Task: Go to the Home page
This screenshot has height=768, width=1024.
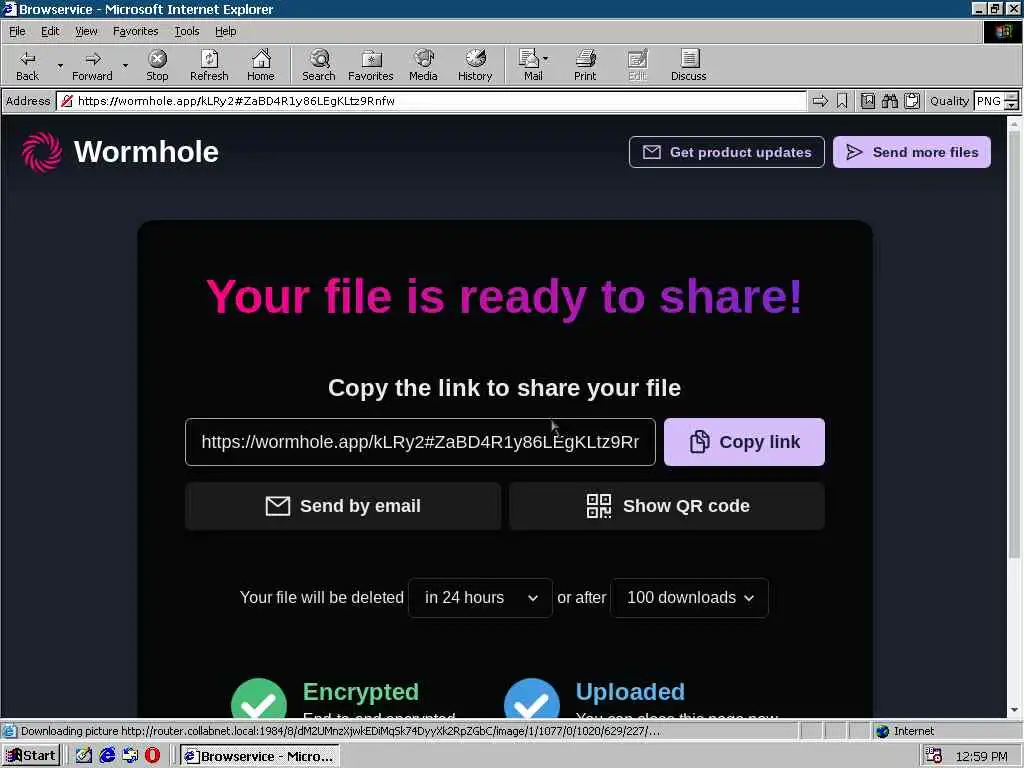Action: tap(261, 65)
